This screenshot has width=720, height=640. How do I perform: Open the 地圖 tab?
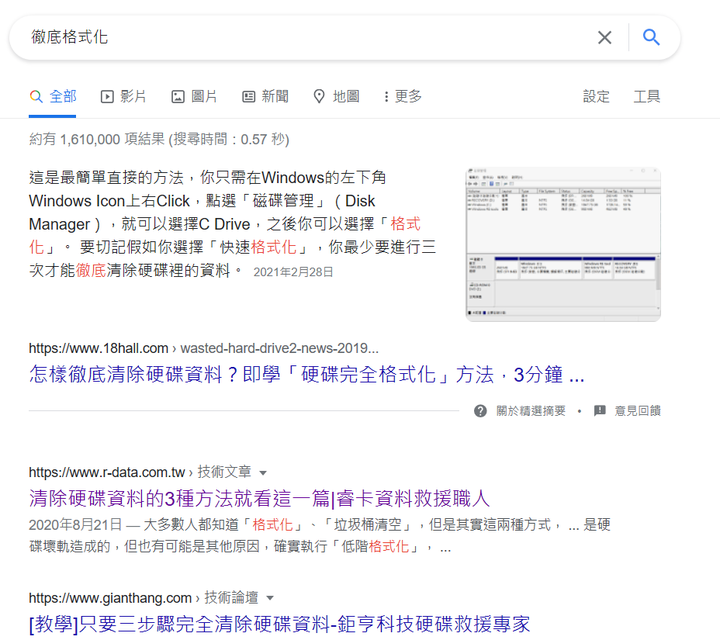pos(336,96)
